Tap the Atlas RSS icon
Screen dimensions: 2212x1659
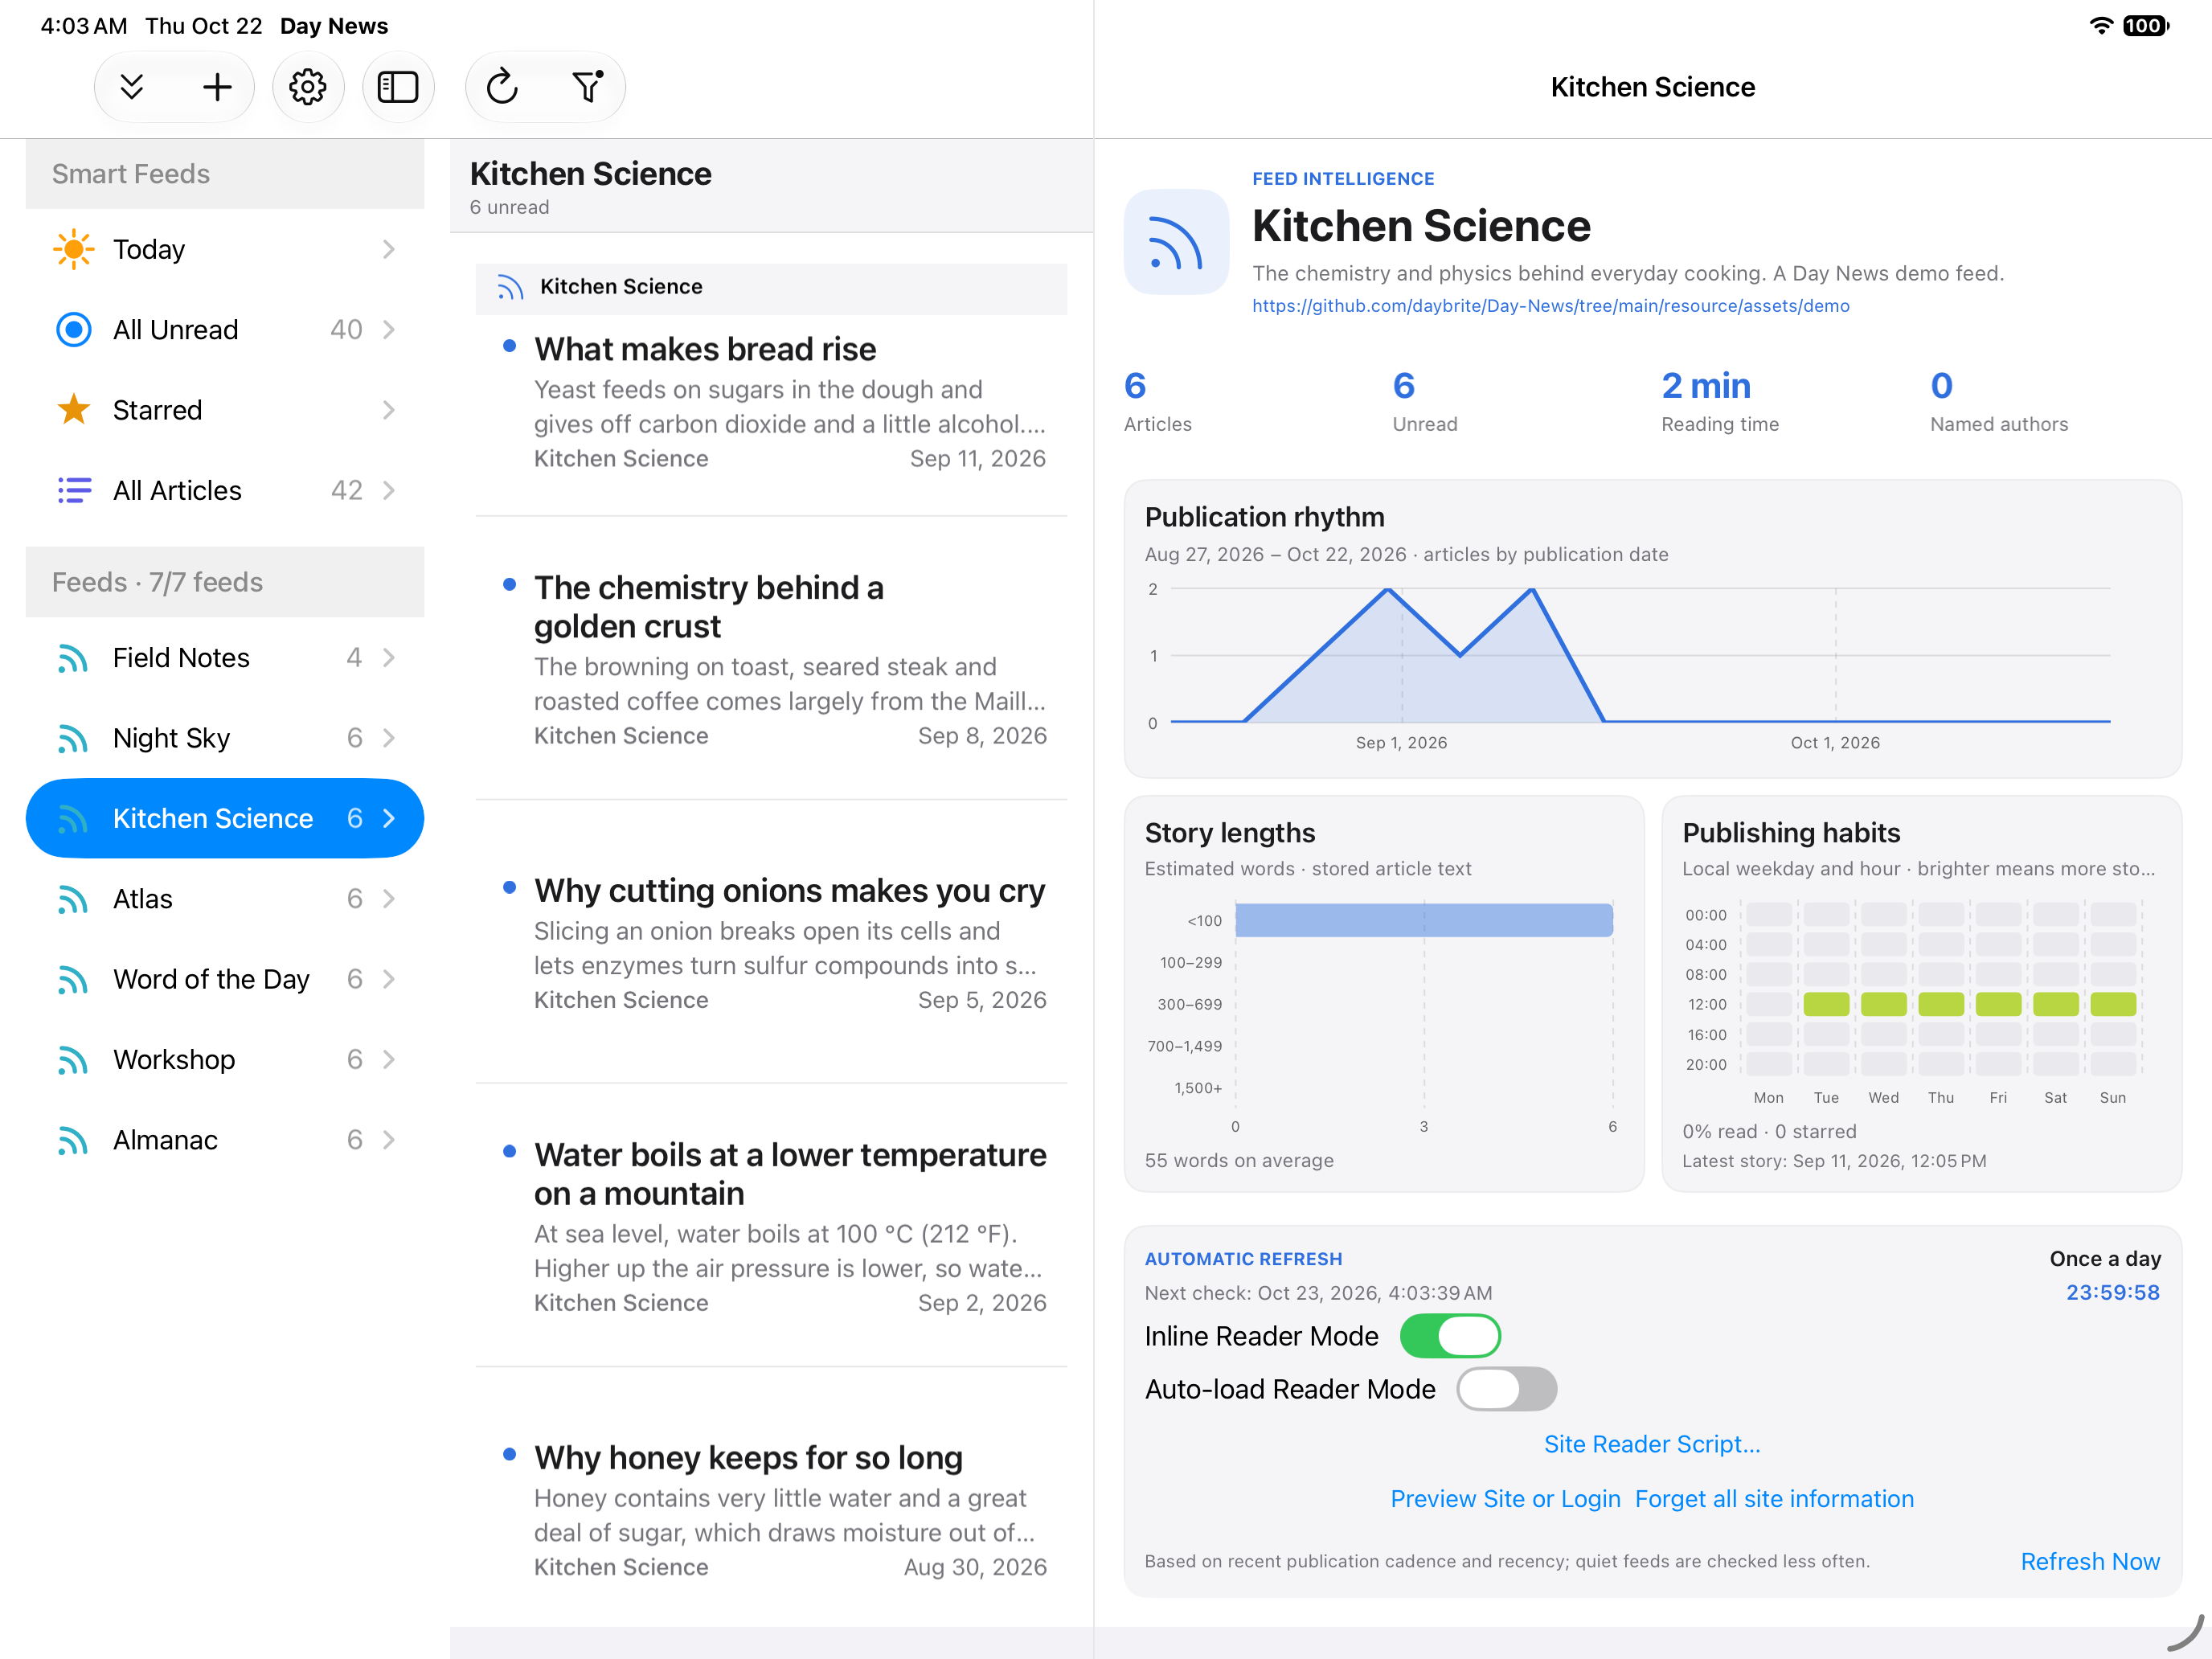(x=72, y=899)
